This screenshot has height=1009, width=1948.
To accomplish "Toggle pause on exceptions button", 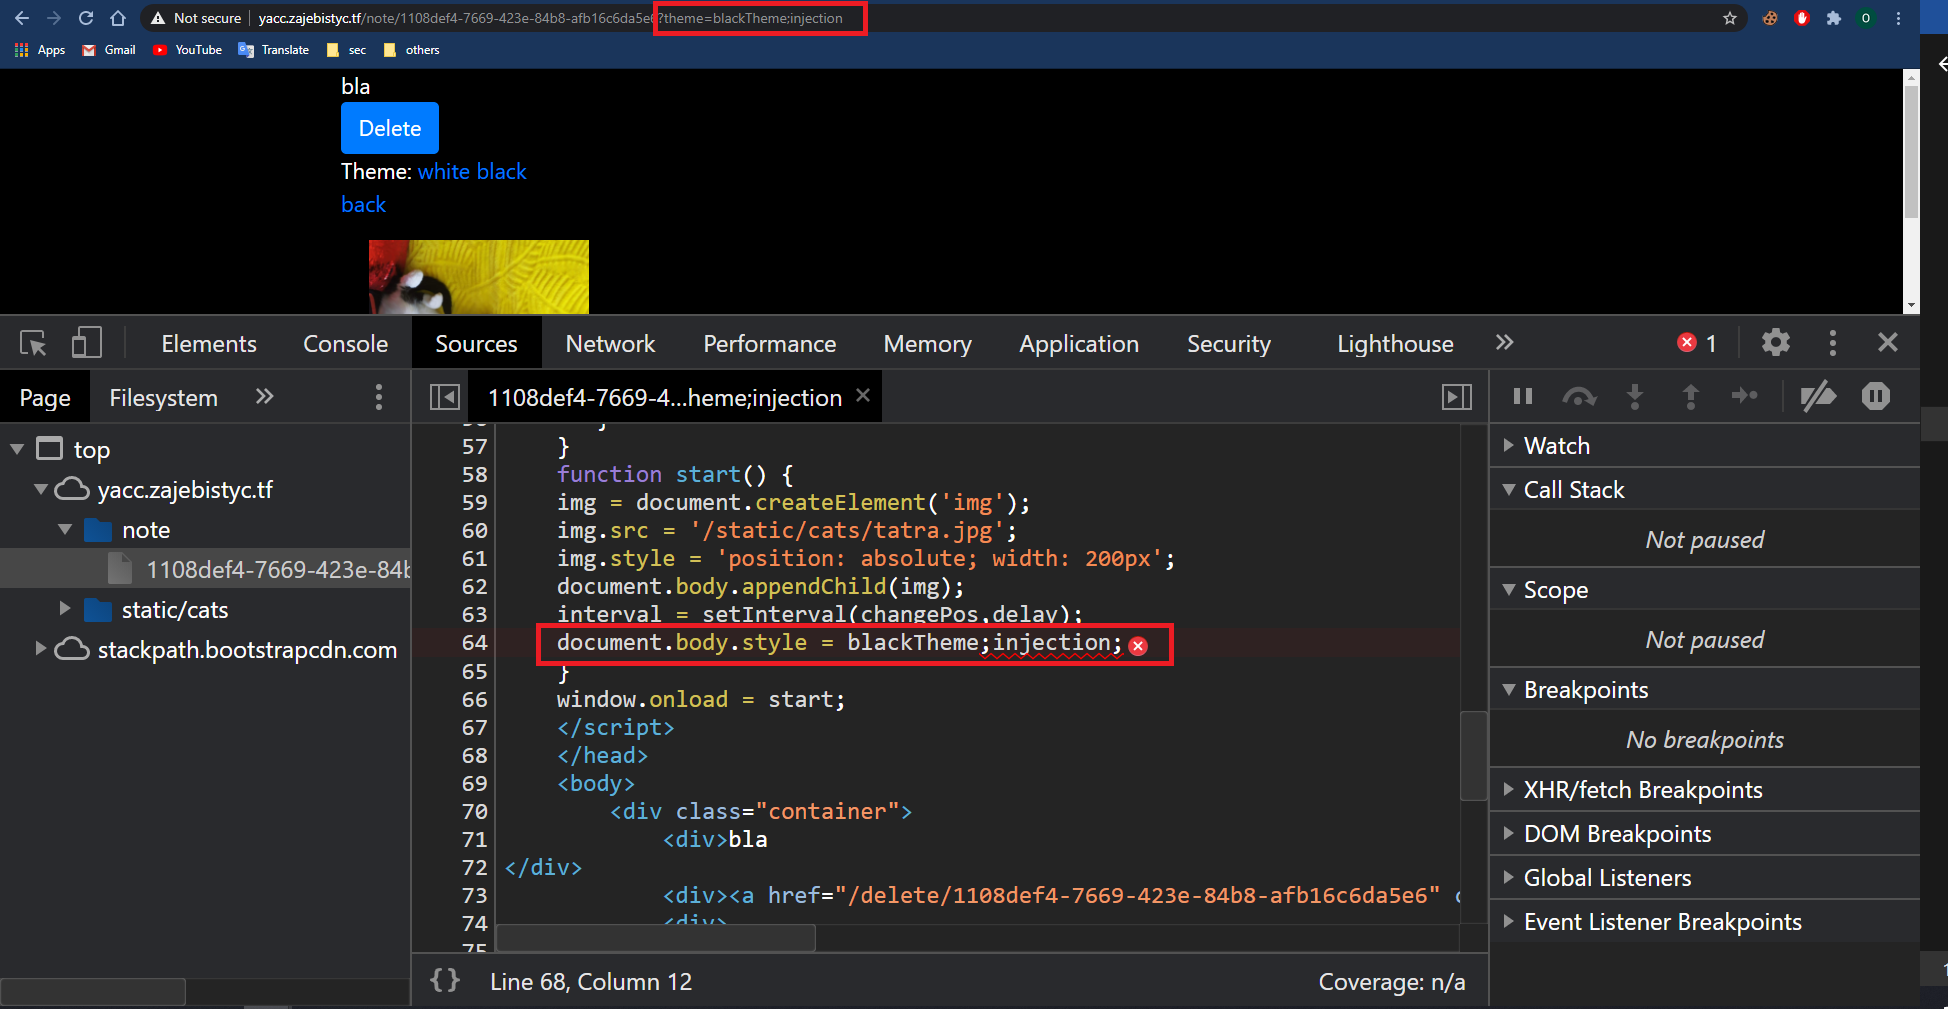I will pyautogui.click(x=1876, y=397).
